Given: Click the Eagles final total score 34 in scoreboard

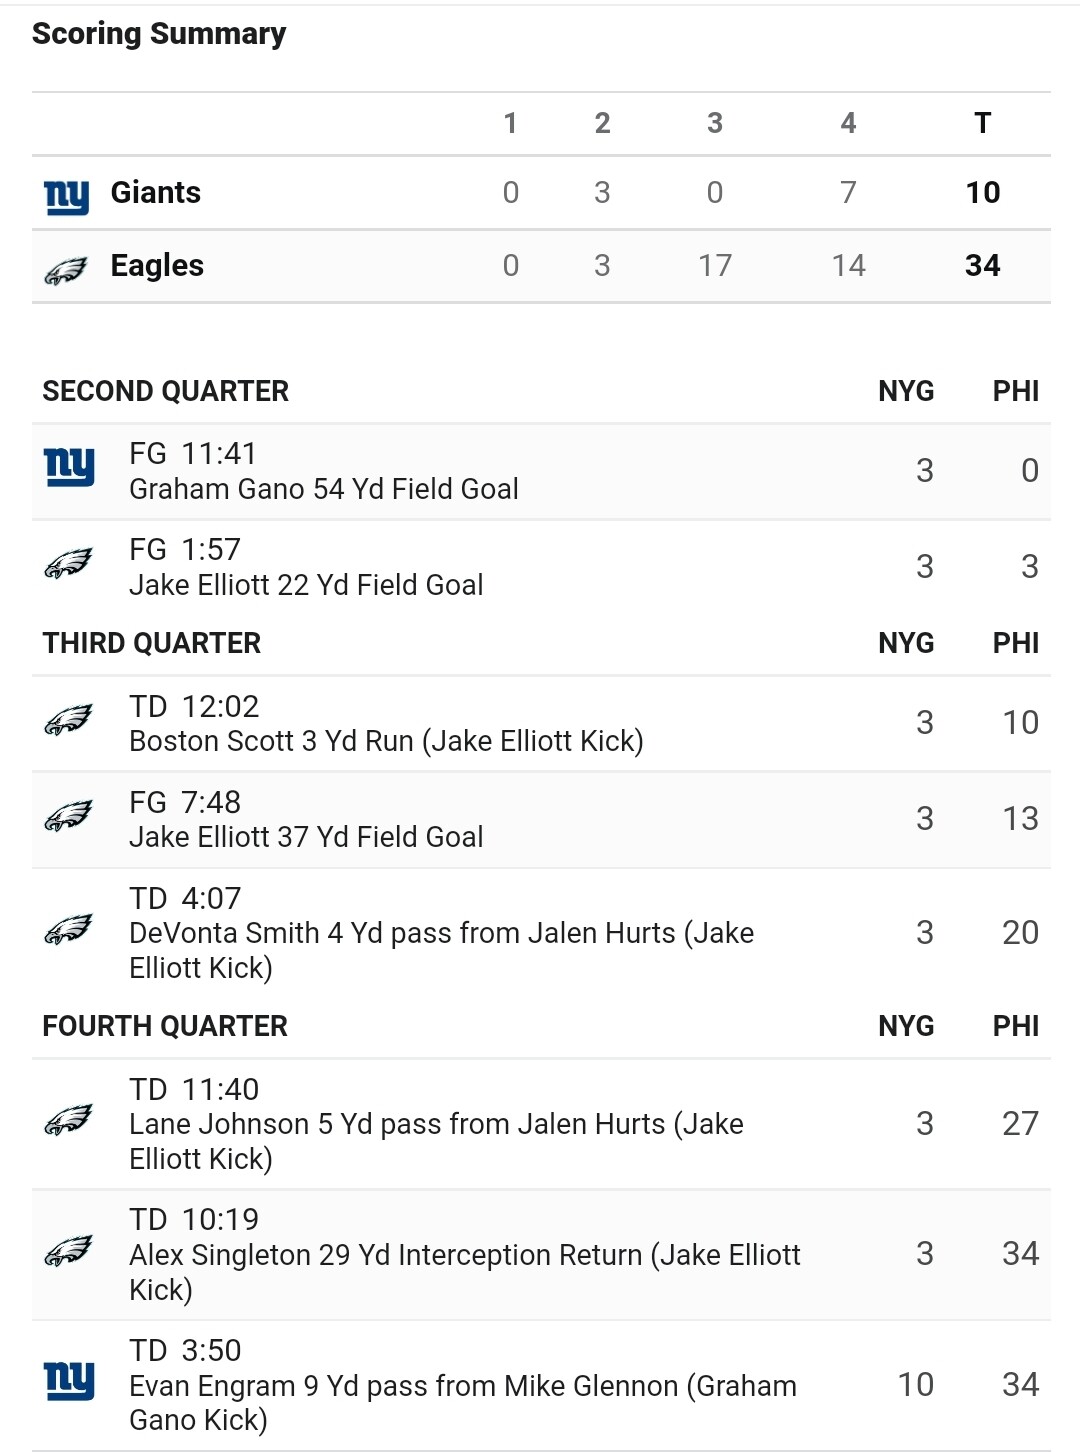Looking at the screenshot, I should (x=982, y=265).
